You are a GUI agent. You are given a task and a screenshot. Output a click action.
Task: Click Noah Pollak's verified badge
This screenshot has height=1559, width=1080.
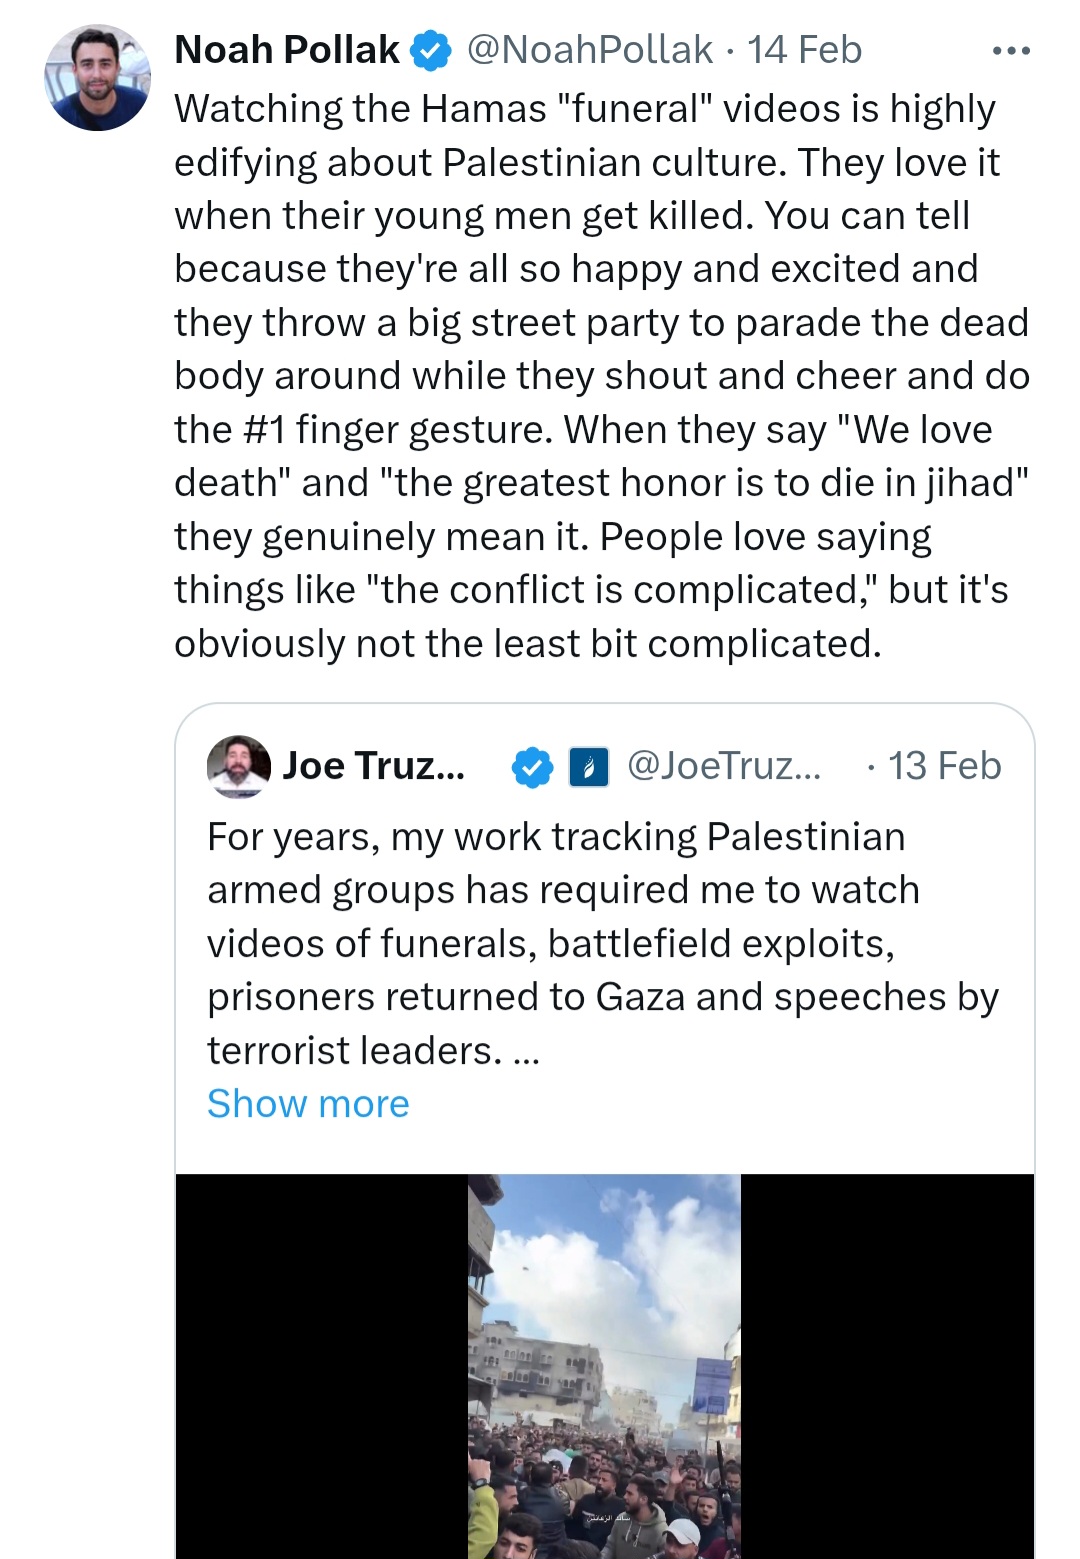(x=431, y=50)
